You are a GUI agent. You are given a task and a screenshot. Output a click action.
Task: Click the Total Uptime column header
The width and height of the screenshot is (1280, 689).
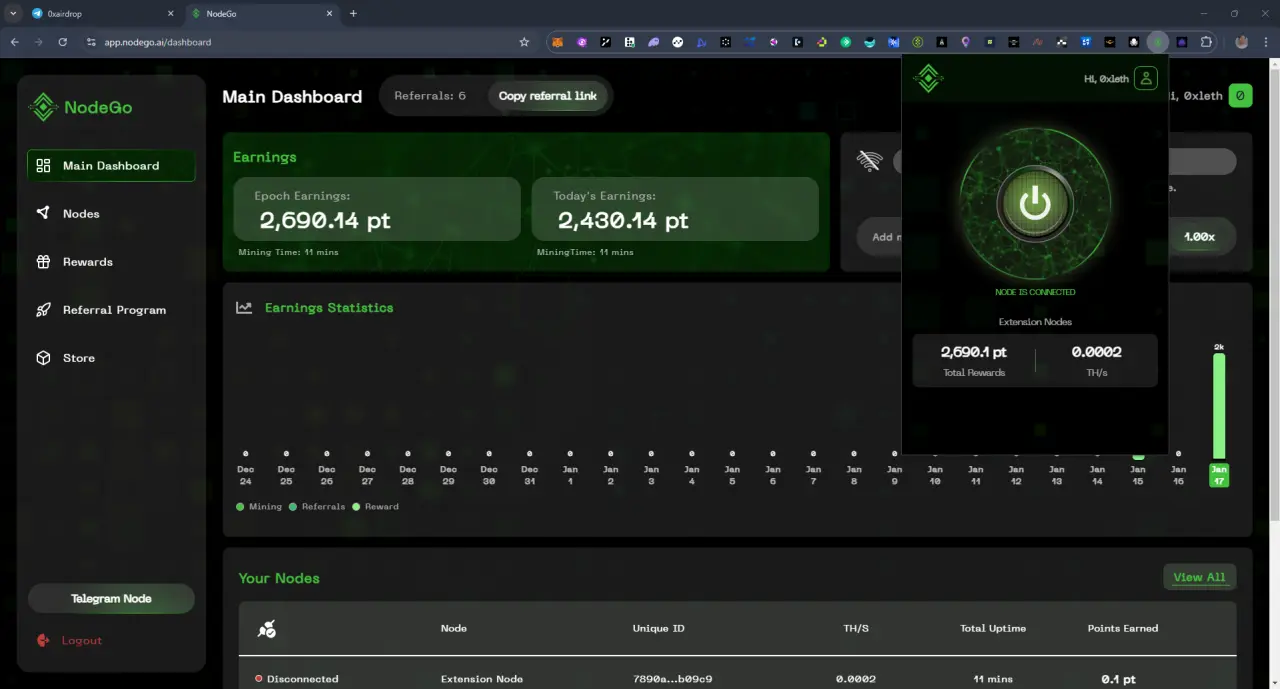(993, 629)
